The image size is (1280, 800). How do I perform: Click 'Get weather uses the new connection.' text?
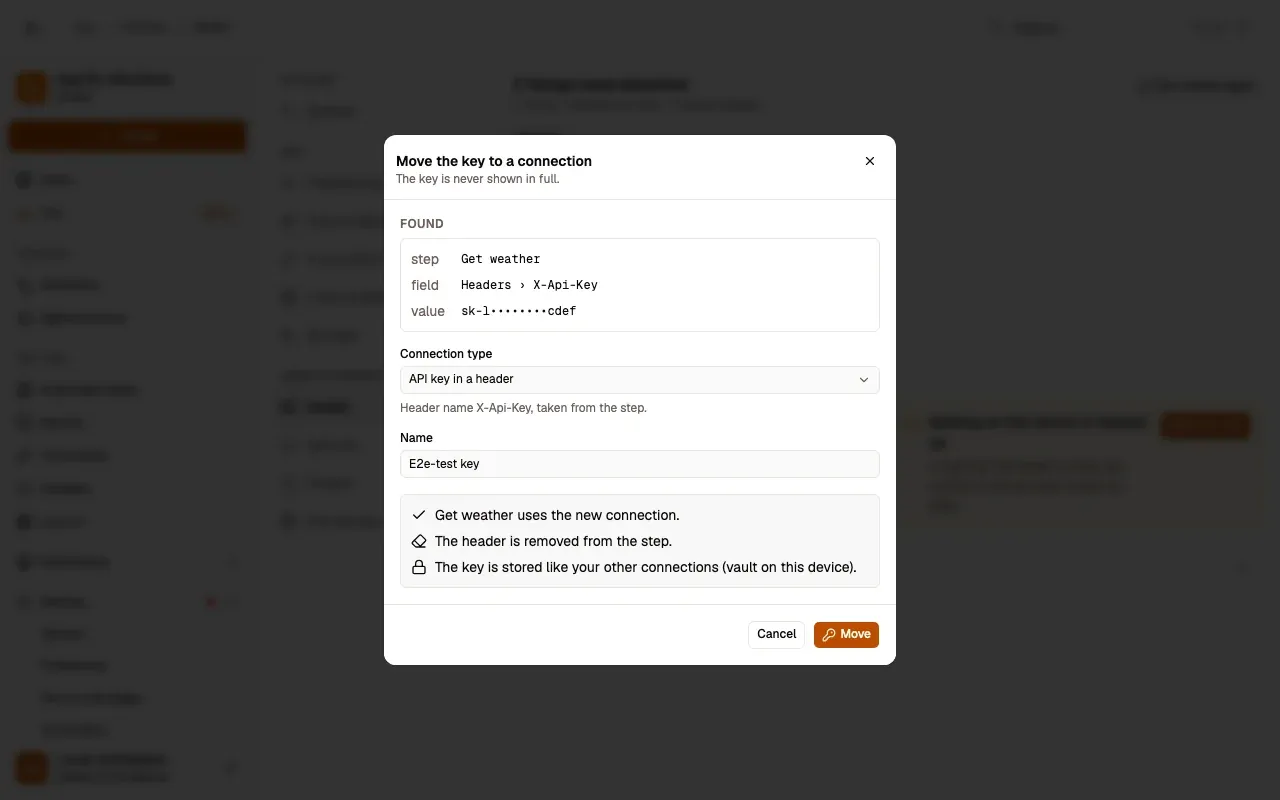557,515
